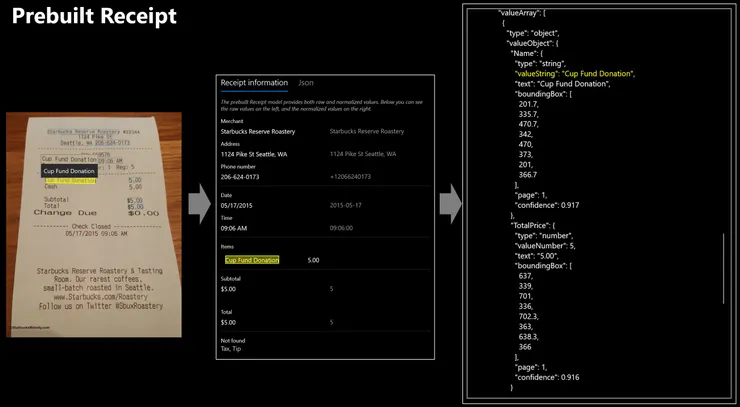The width and height of the screenshot is (740, 407).
Task: Click highlighted "valueString": "Cup Fund Donation" JSON line
Action: tap(575, 74)
